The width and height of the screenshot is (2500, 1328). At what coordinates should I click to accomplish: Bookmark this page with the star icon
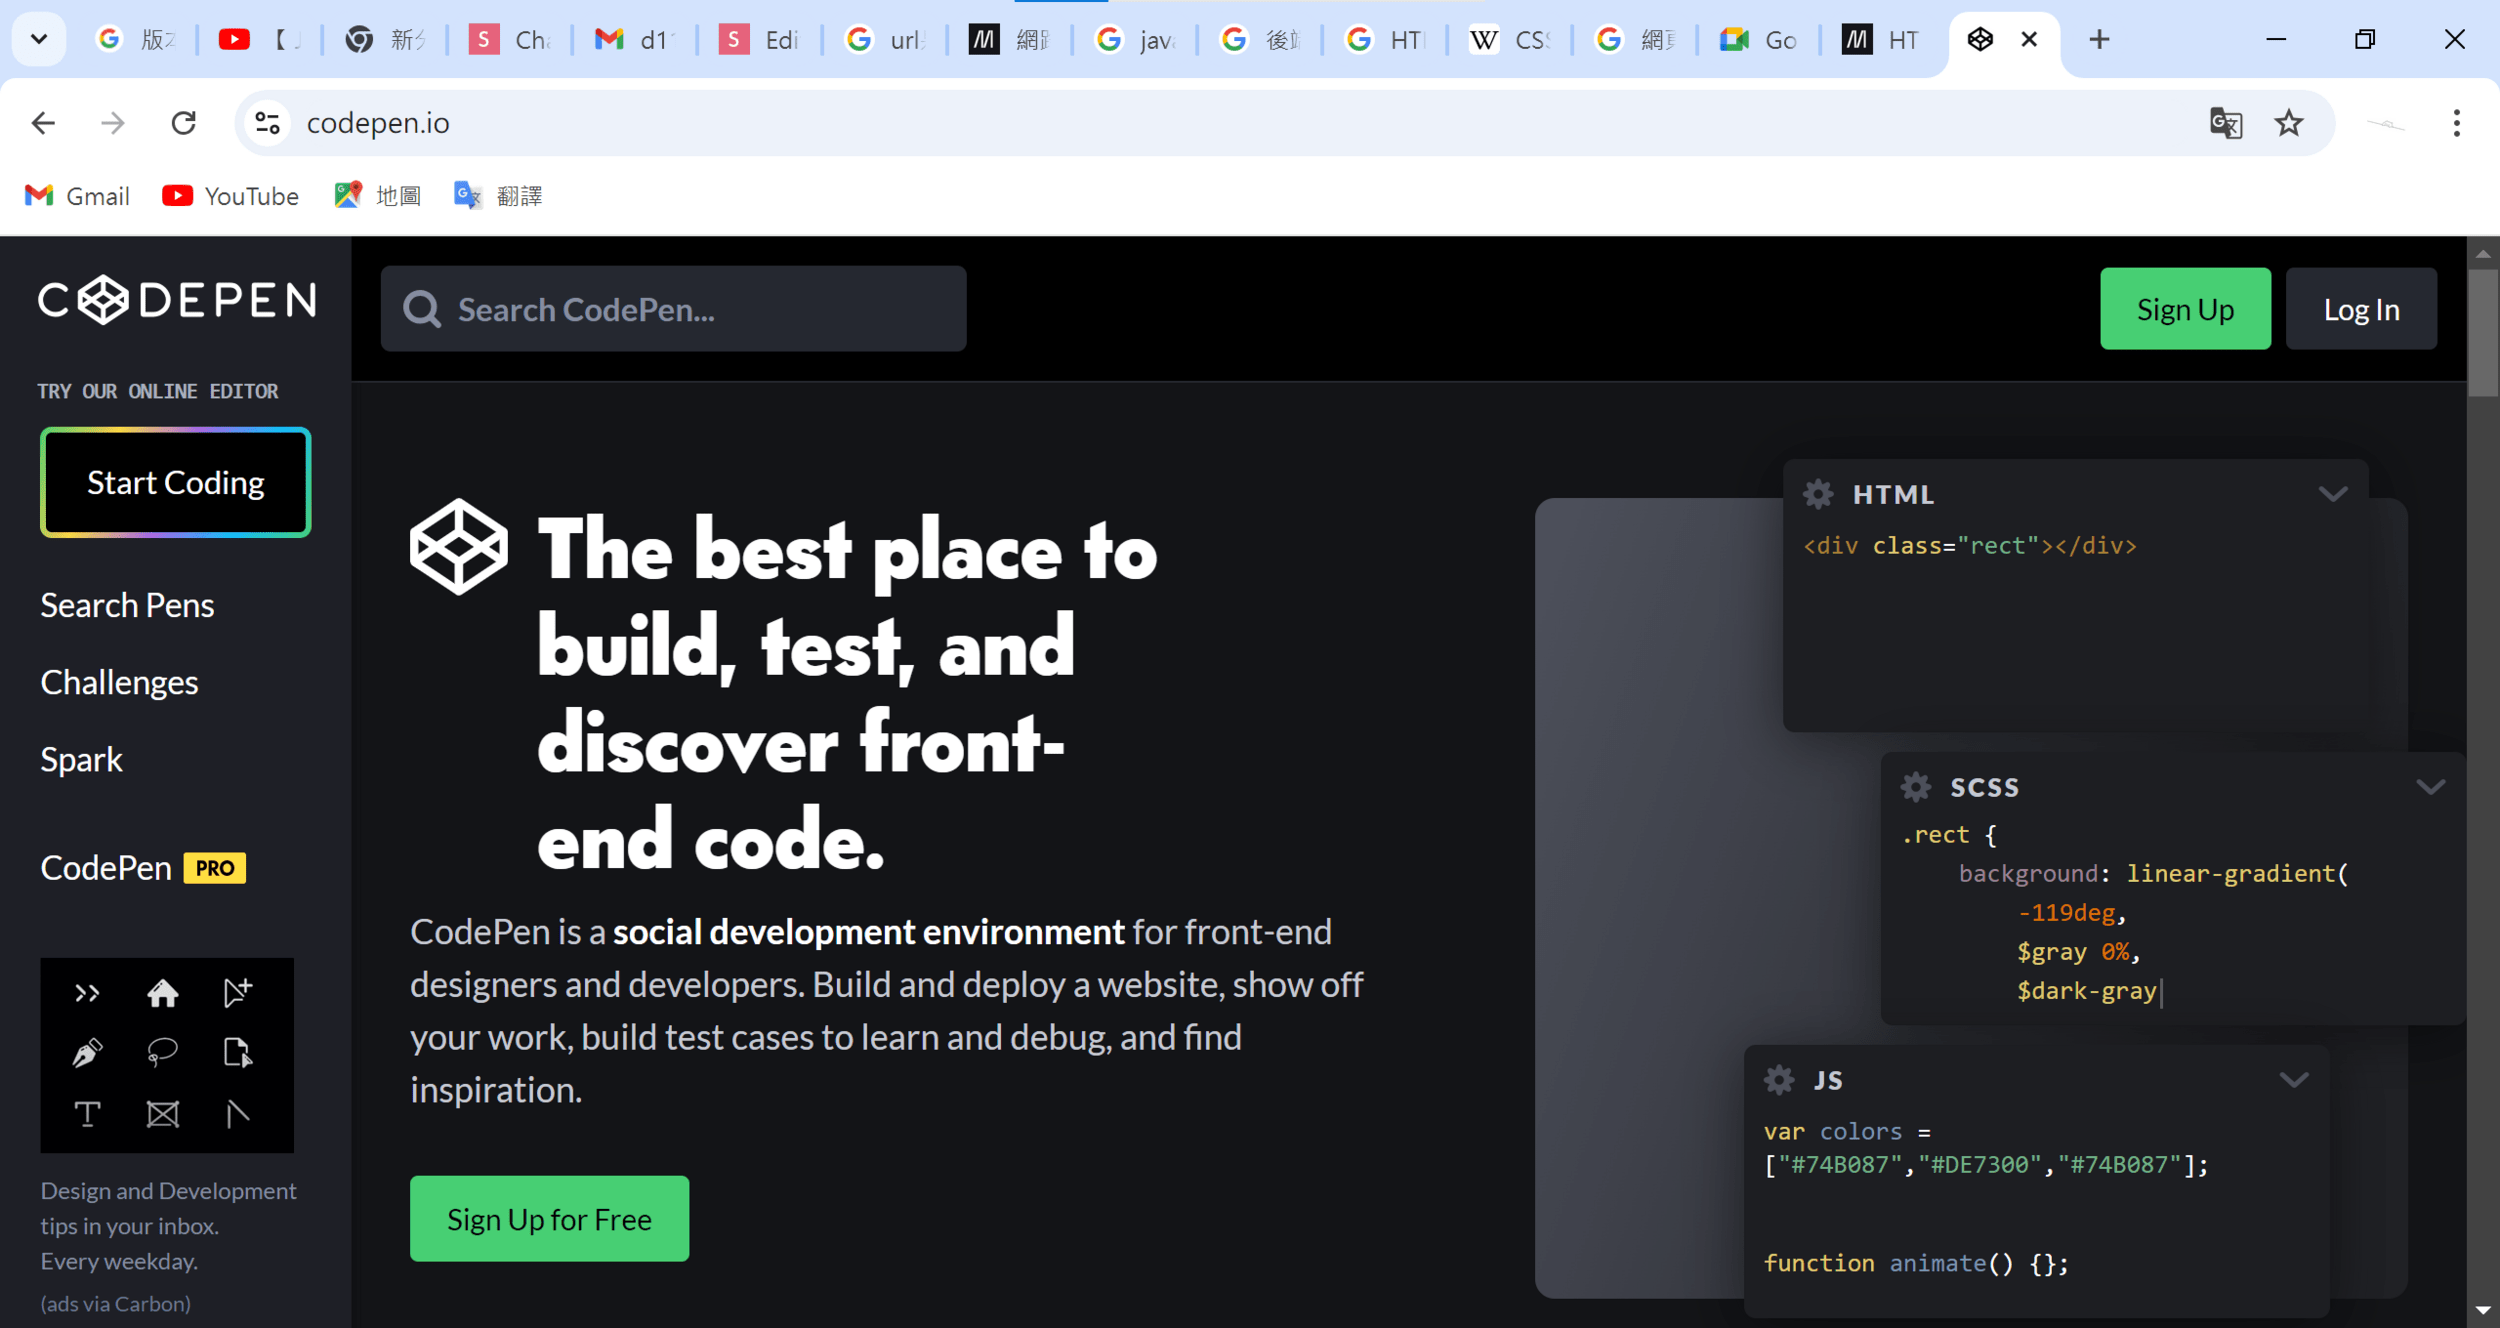tap(2289, 123)
